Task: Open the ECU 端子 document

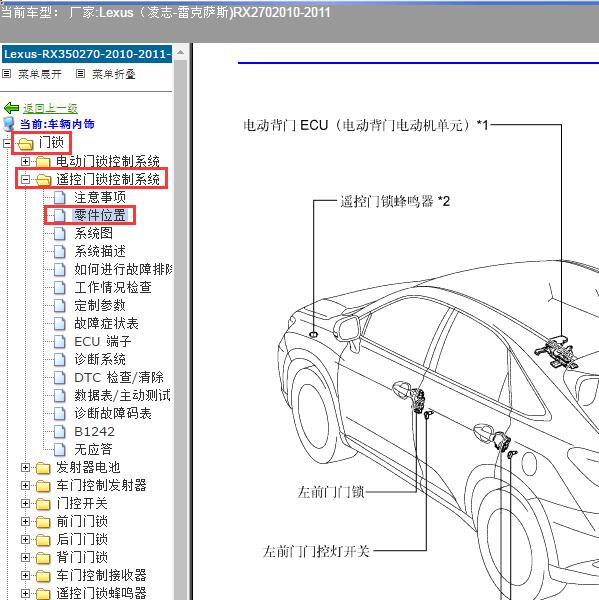Action: [x=103, y=341]
